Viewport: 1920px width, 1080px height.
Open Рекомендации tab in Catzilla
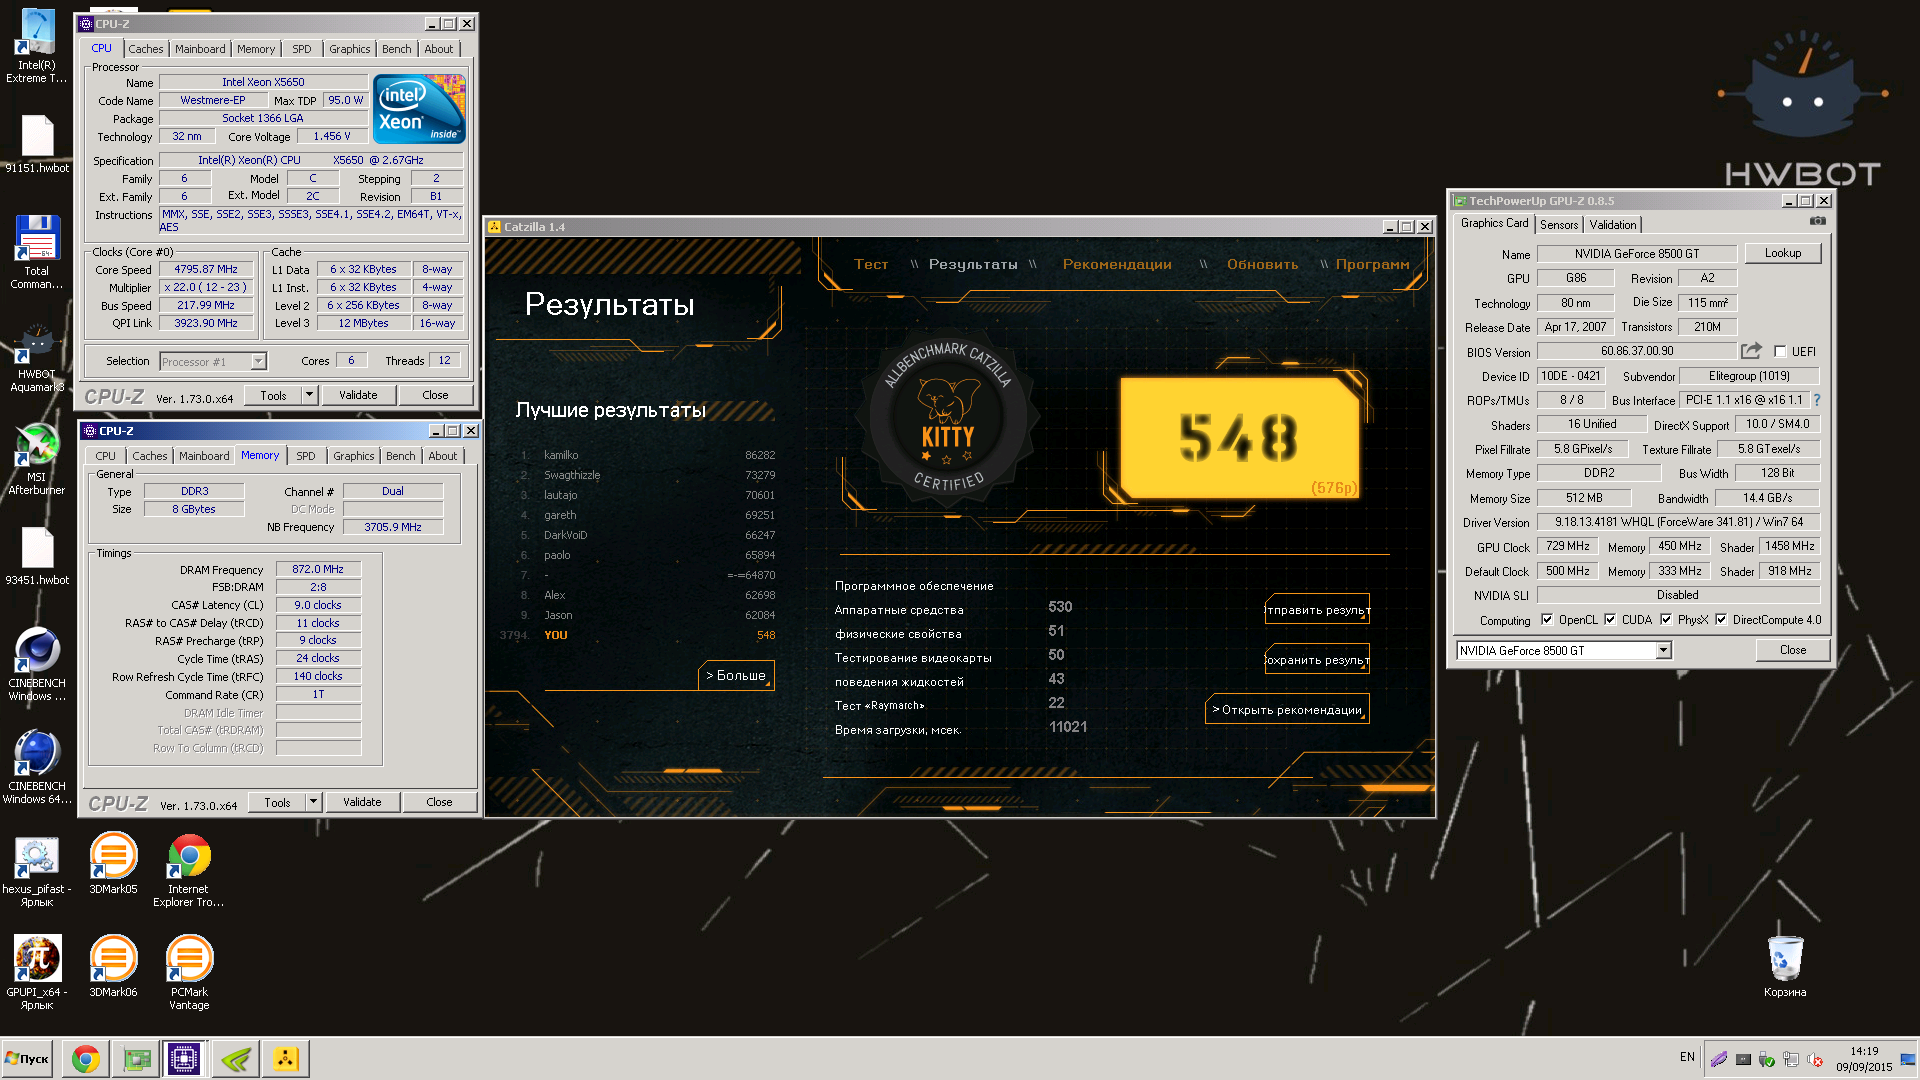point(1117,264)
